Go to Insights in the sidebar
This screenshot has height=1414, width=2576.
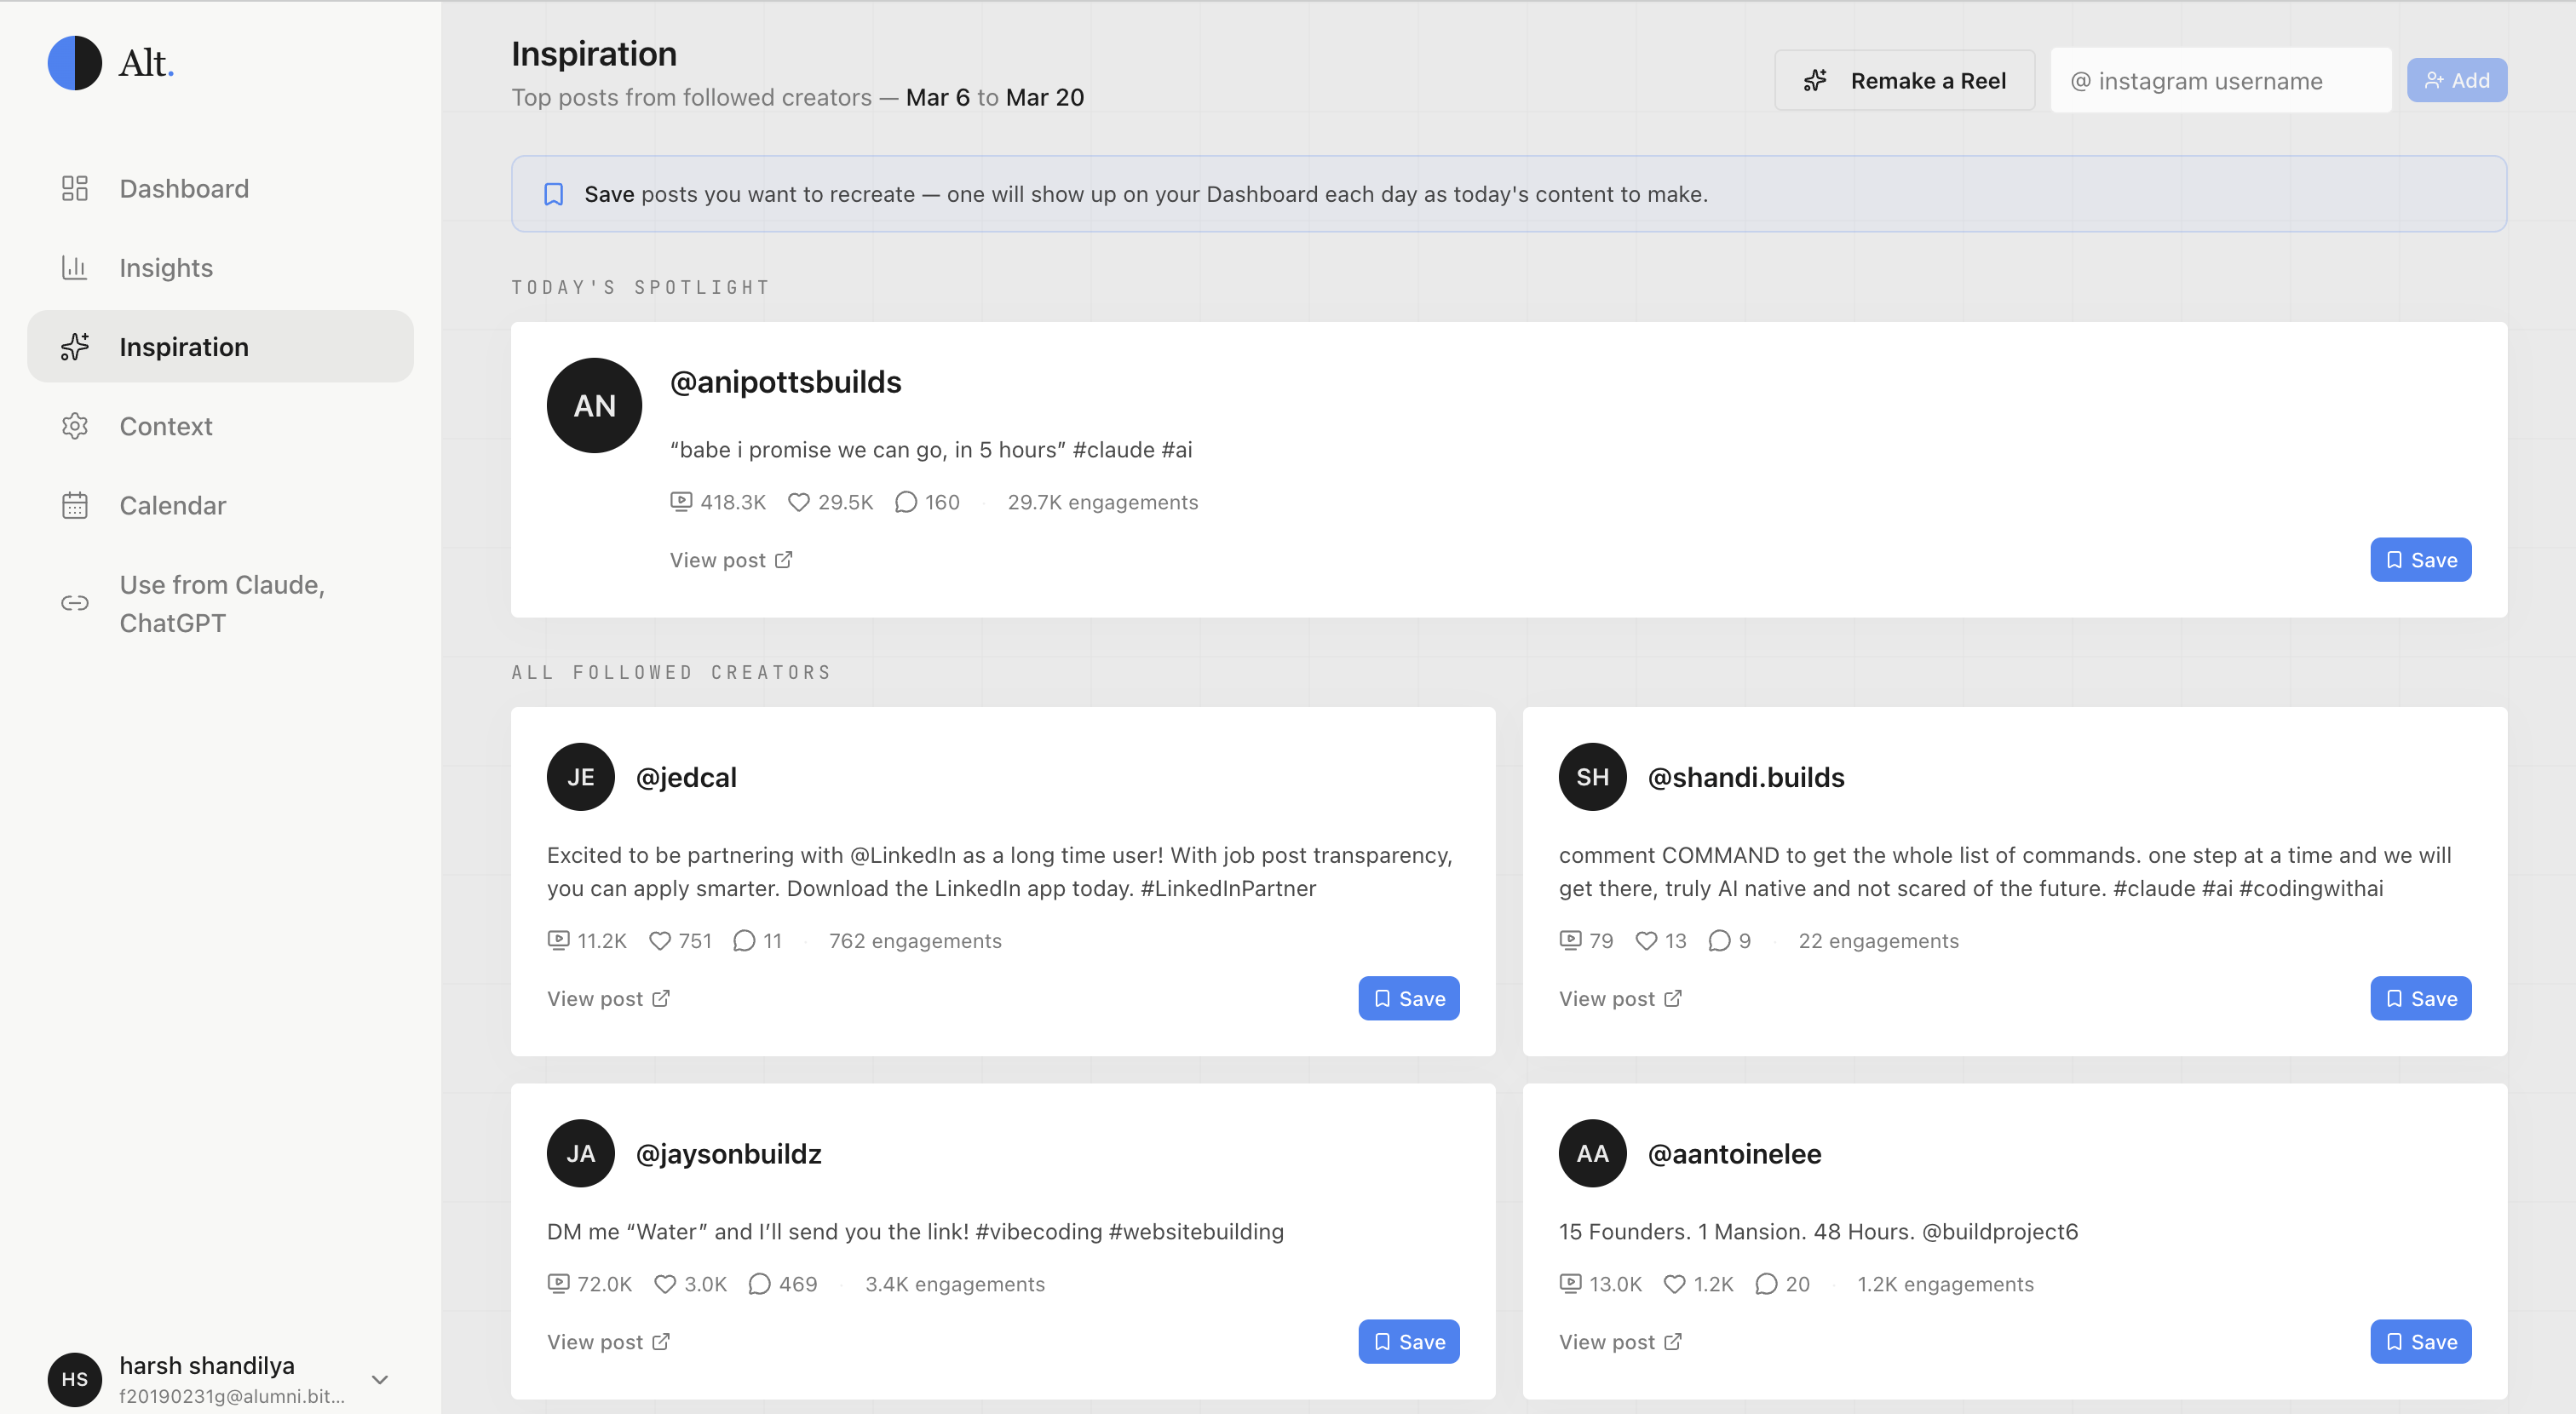[x=166, y=267]
